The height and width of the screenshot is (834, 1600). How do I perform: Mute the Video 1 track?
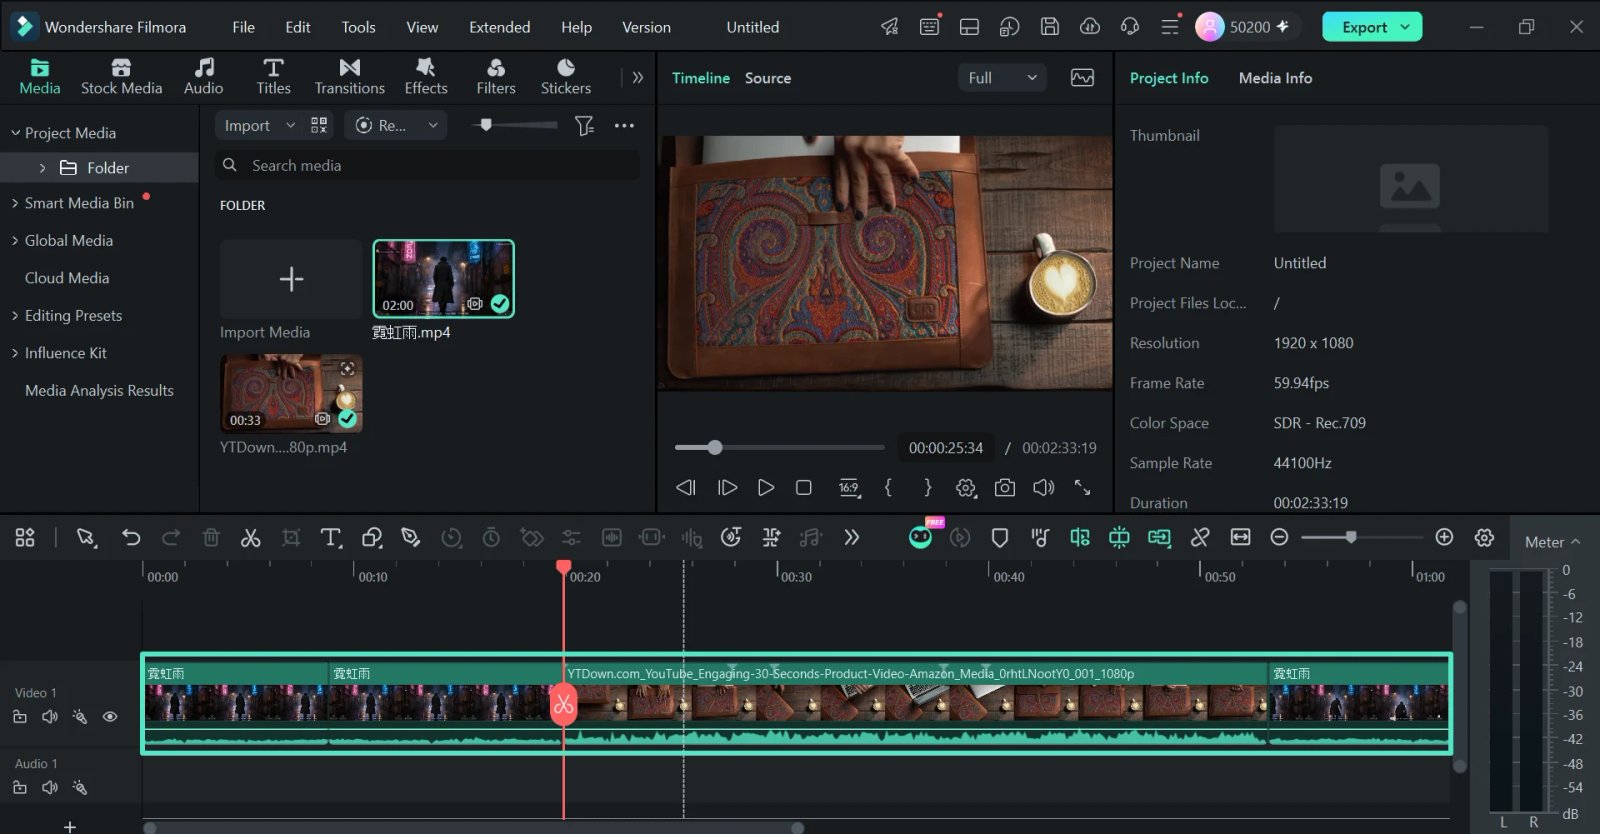click(50, 716)
